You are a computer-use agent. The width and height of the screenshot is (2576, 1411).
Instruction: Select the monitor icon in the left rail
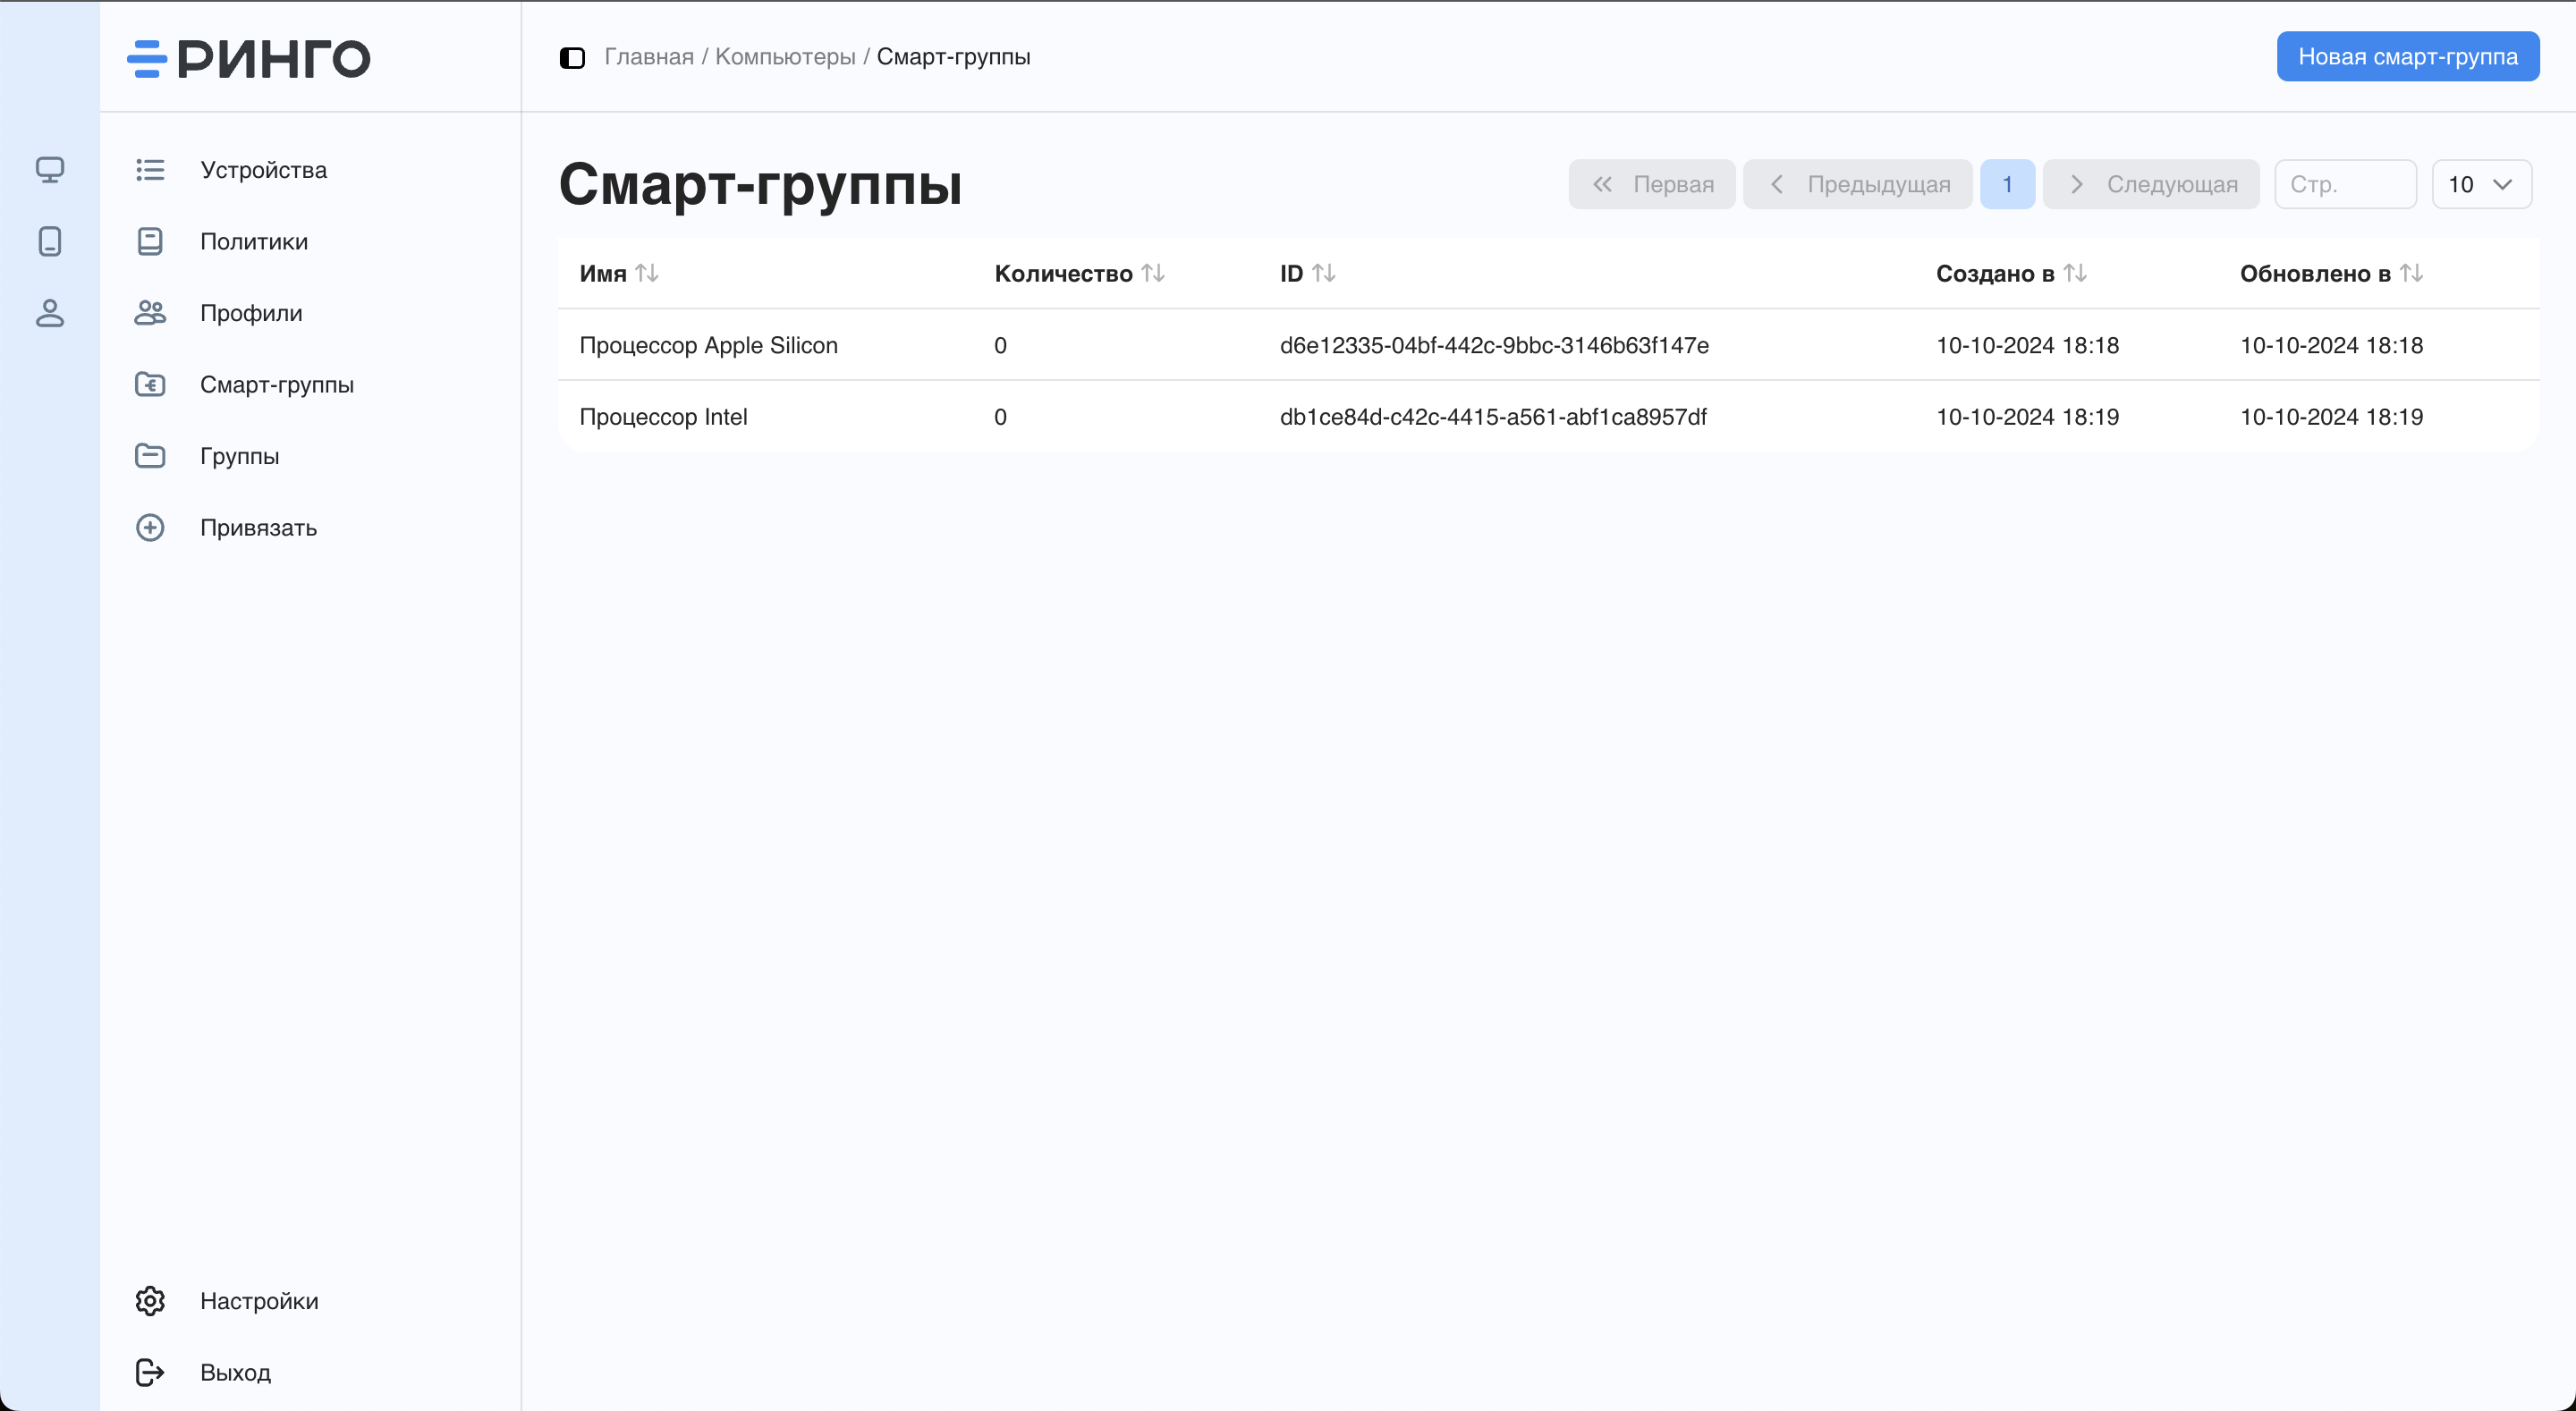[x=49, y=170]
